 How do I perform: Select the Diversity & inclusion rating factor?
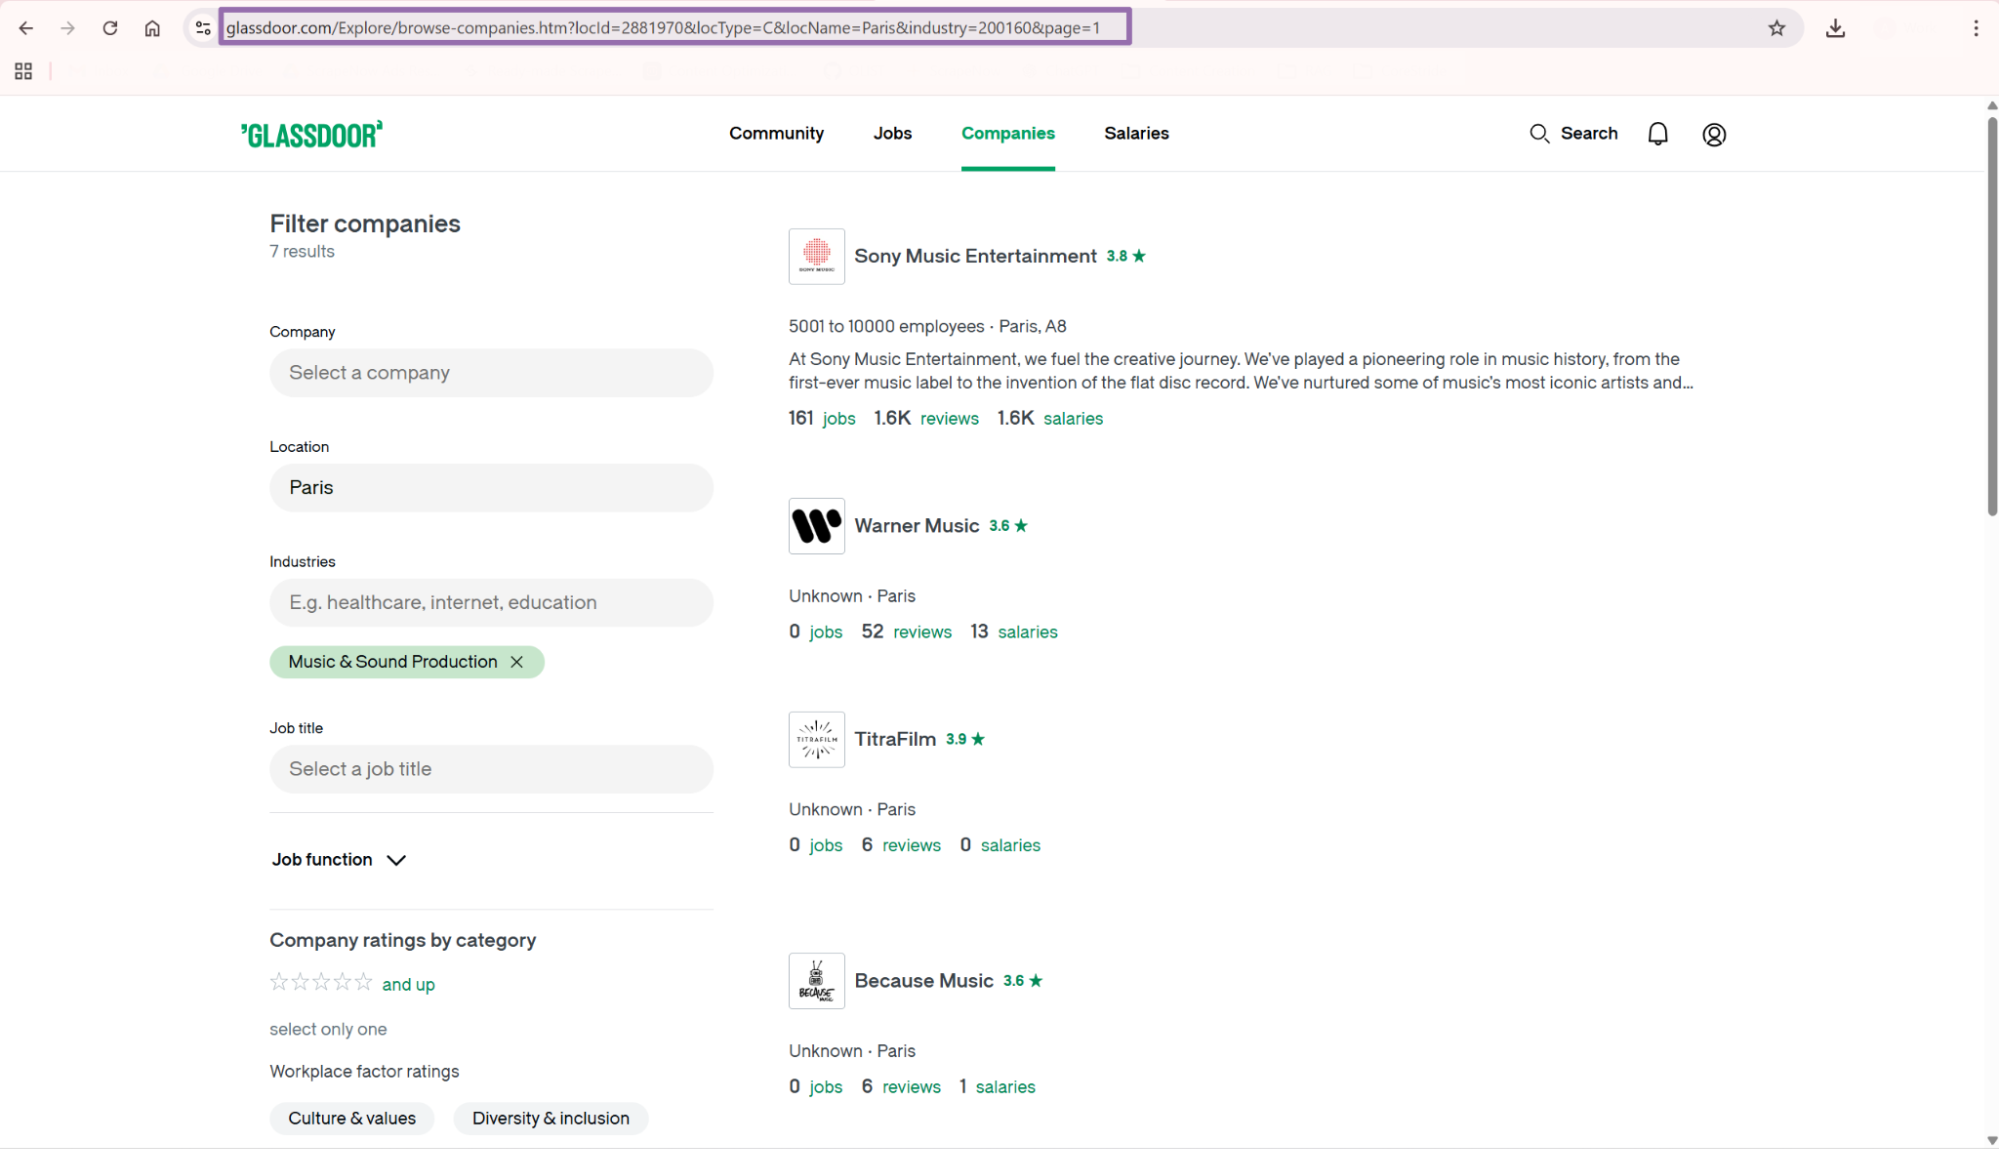click(551, 1118)
